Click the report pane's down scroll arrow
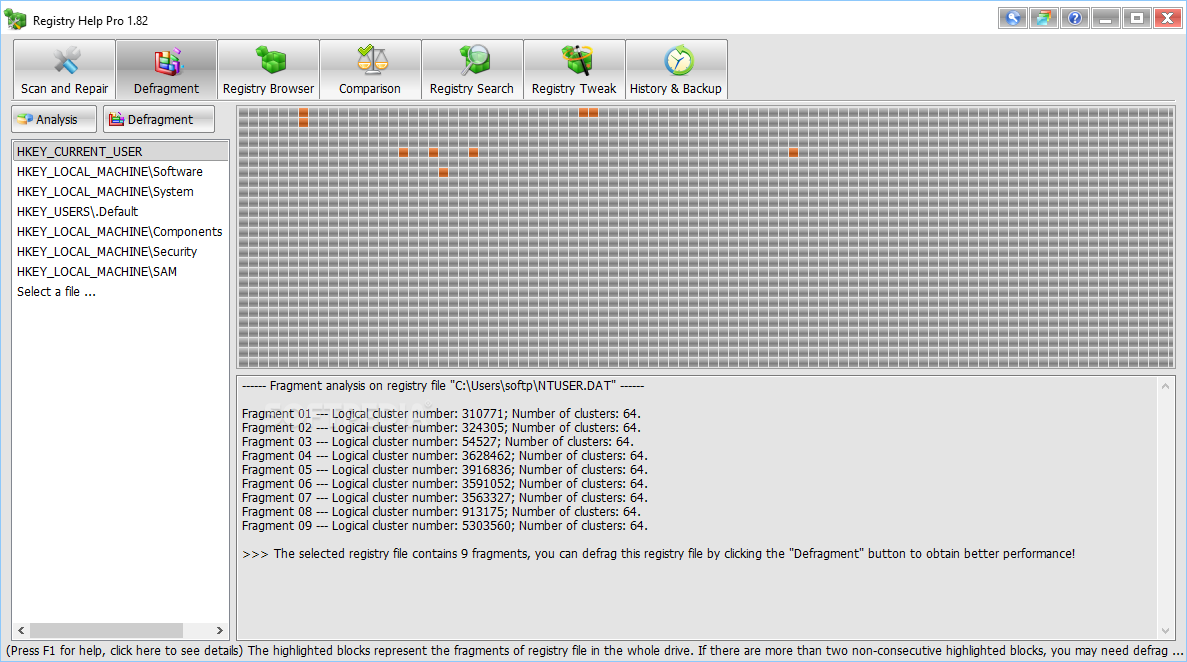This screenshot has height=662, width=1187. tap(1165, 631)
